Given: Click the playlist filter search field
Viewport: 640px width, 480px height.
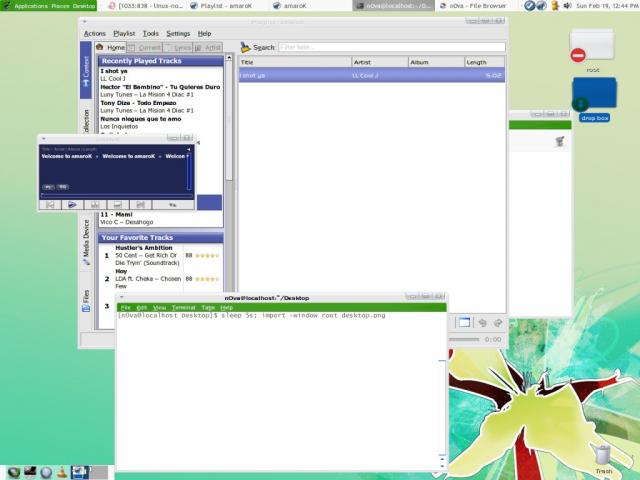Looking at the screenshot, I should coord(391,47).
